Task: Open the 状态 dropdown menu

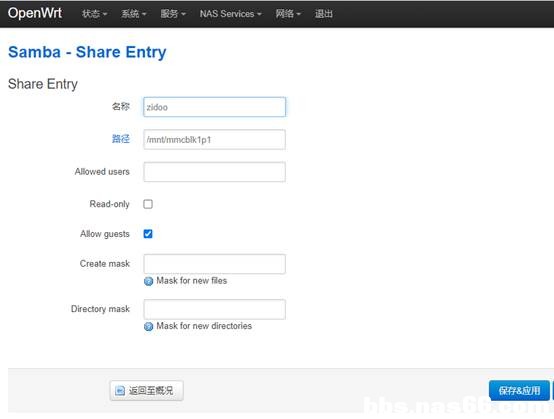Action: 94,14
